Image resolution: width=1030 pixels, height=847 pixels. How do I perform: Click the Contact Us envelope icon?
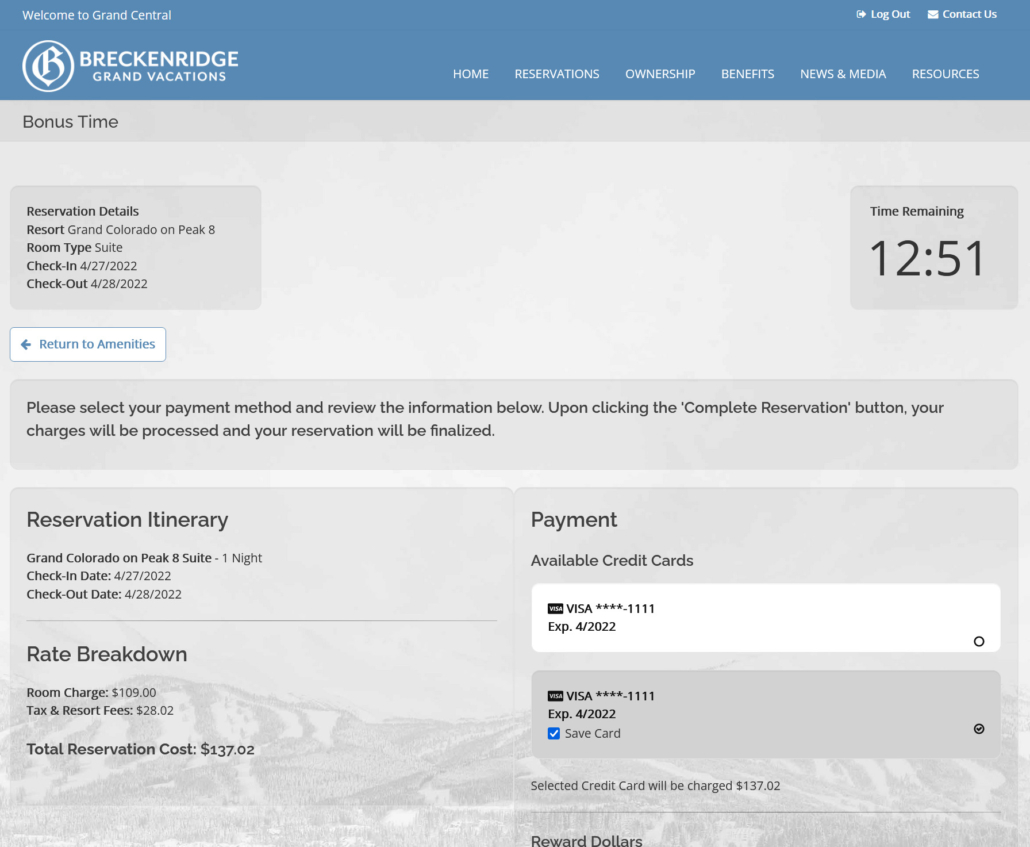pyautogui.click(x=933, y=14)
